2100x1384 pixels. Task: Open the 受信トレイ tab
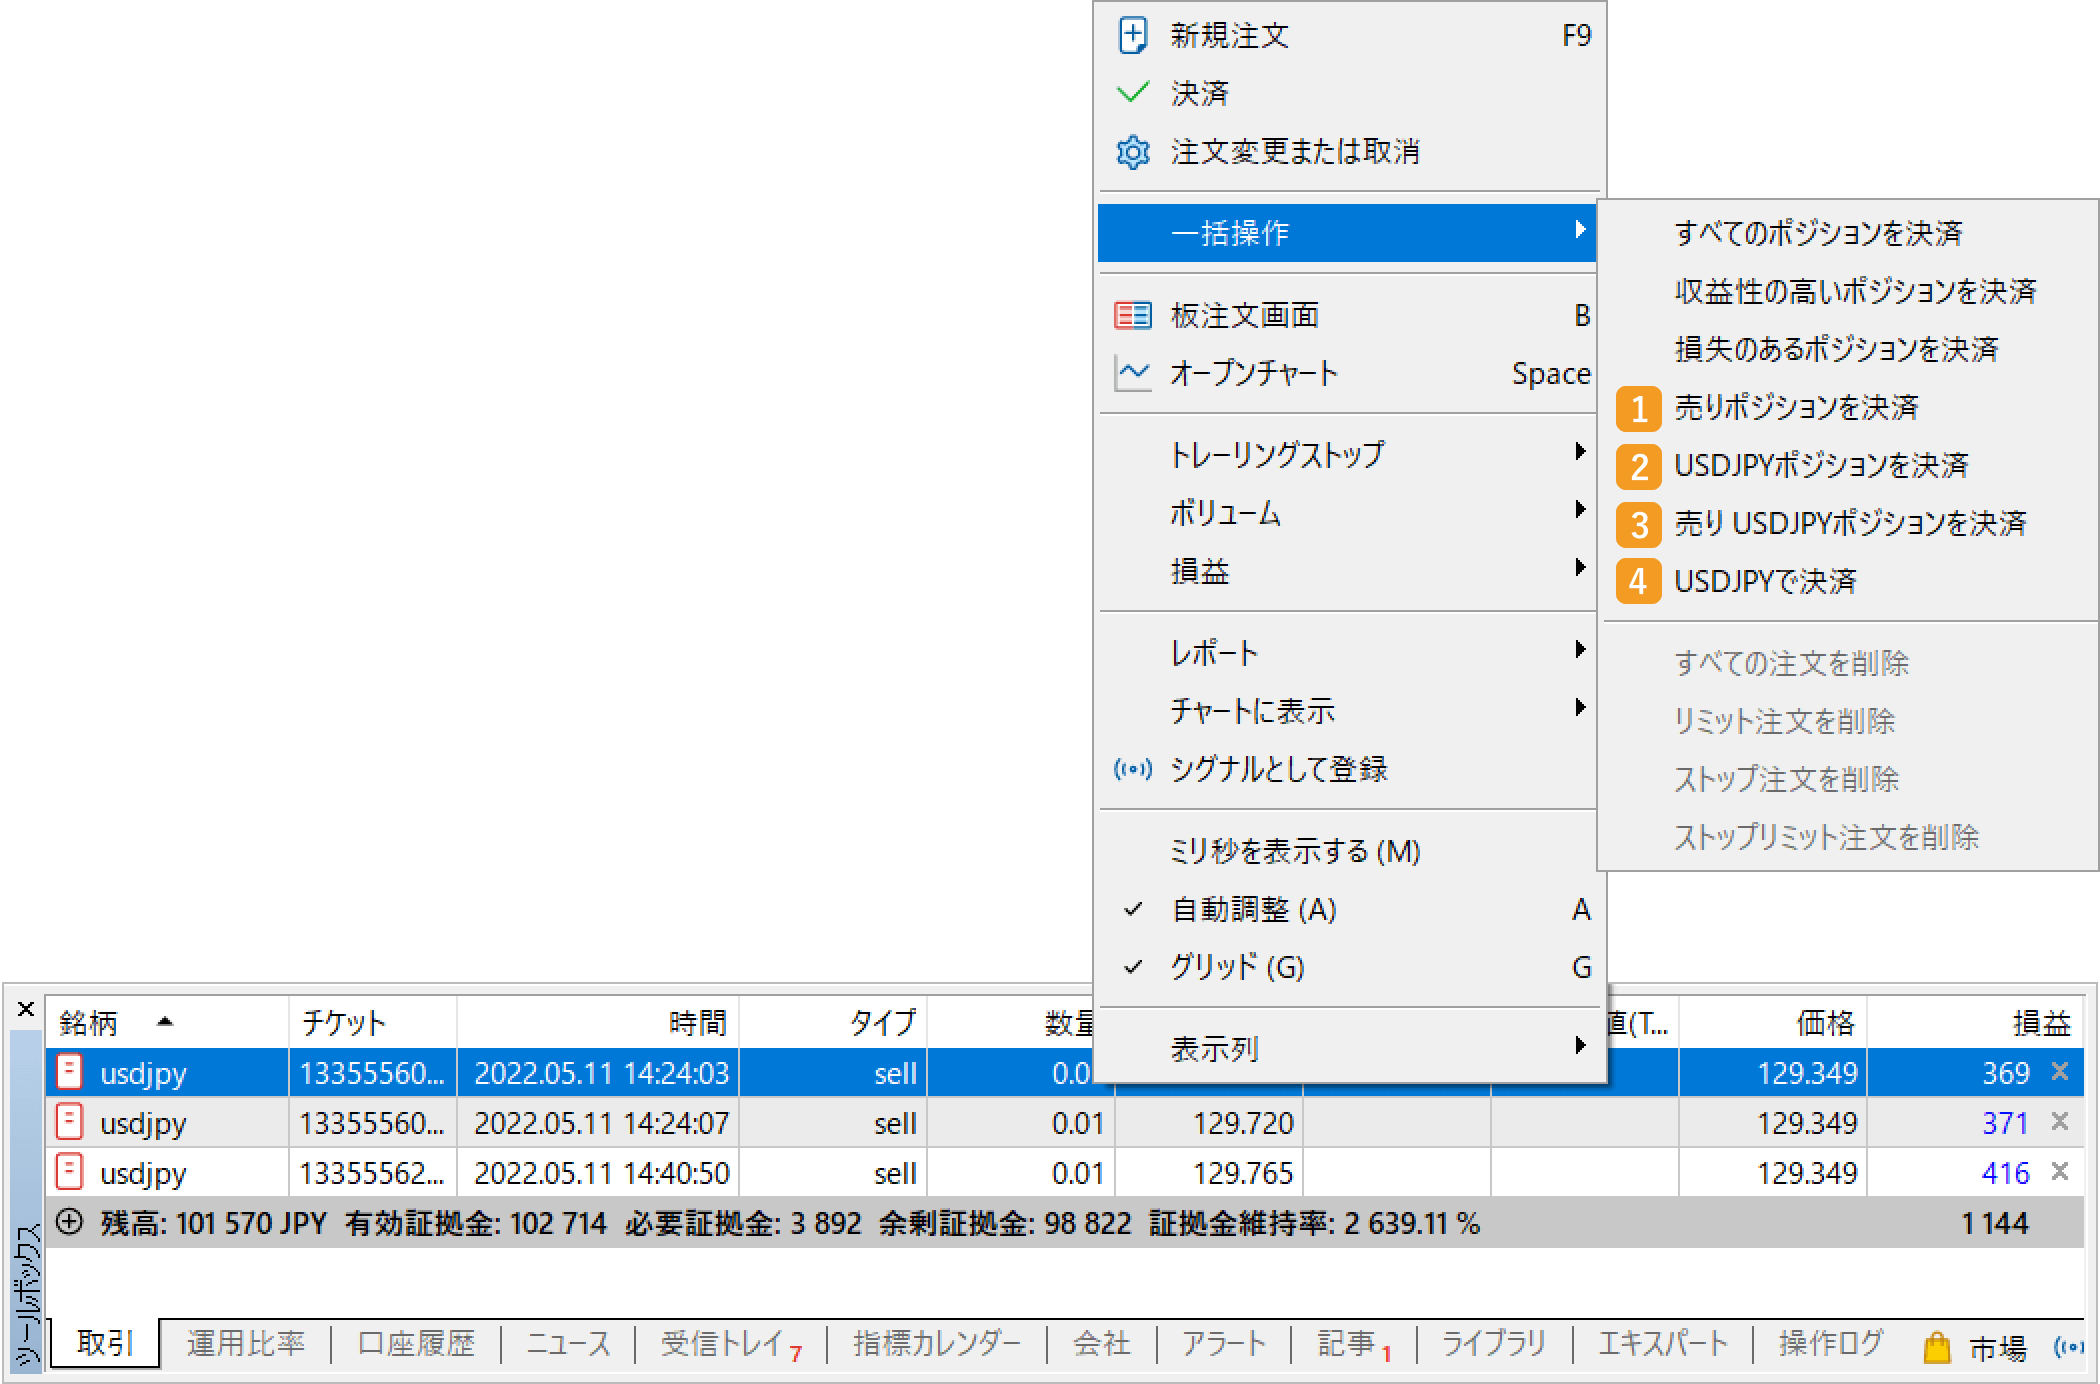pyautogui.click(x=730, y=1344)
